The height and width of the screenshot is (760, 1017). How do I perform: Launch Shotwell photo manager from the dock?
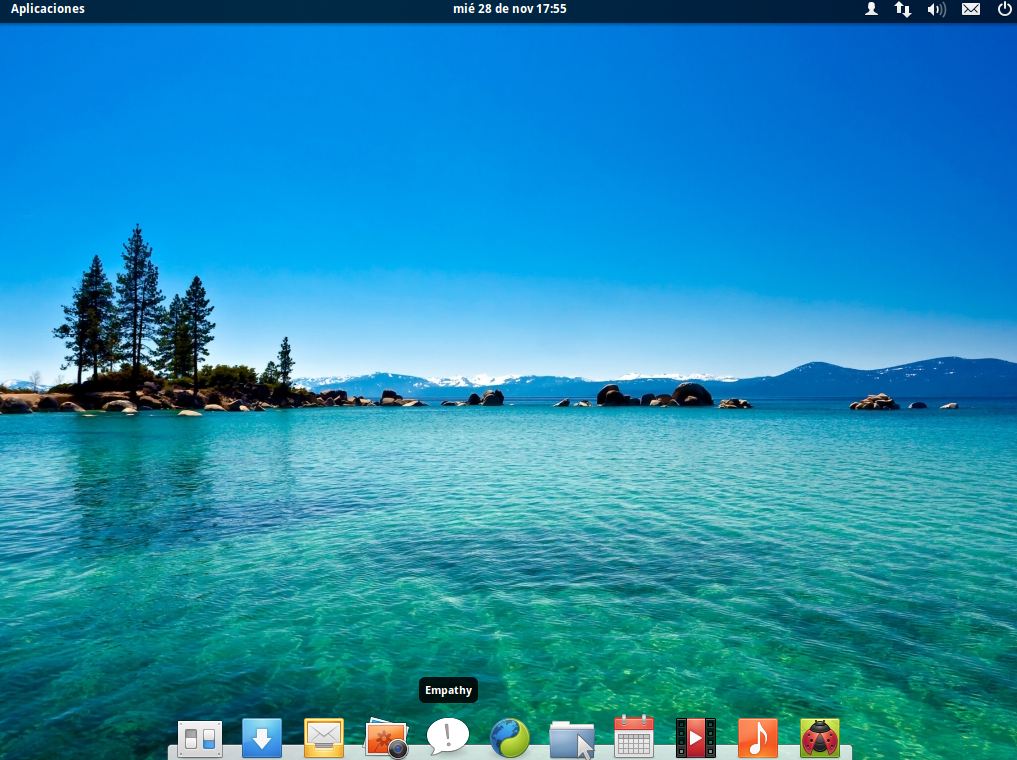386,738
